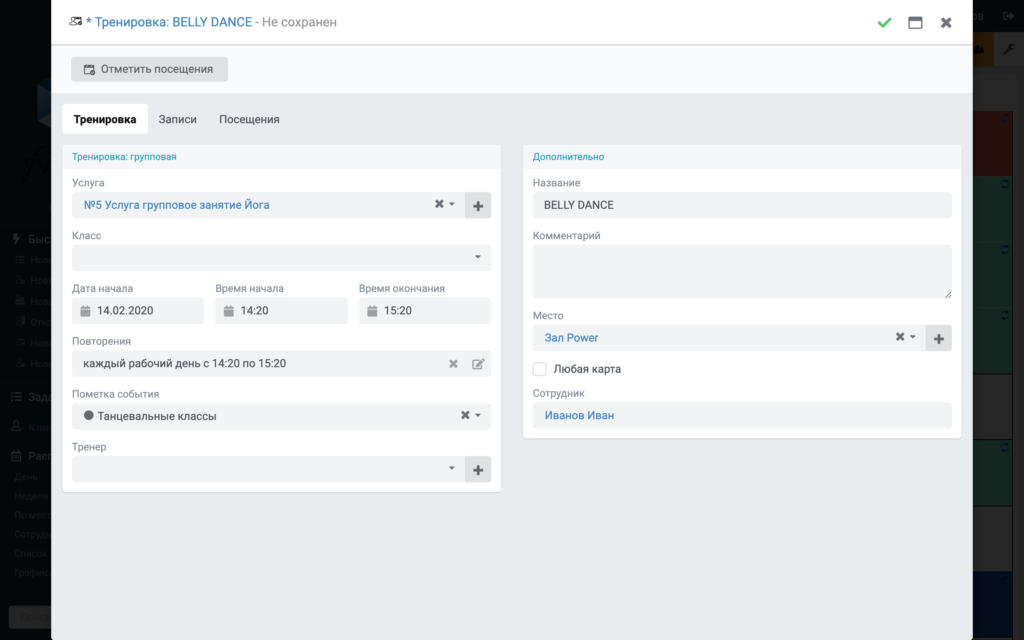Click the Время начала field 14:20

[281, 311]
